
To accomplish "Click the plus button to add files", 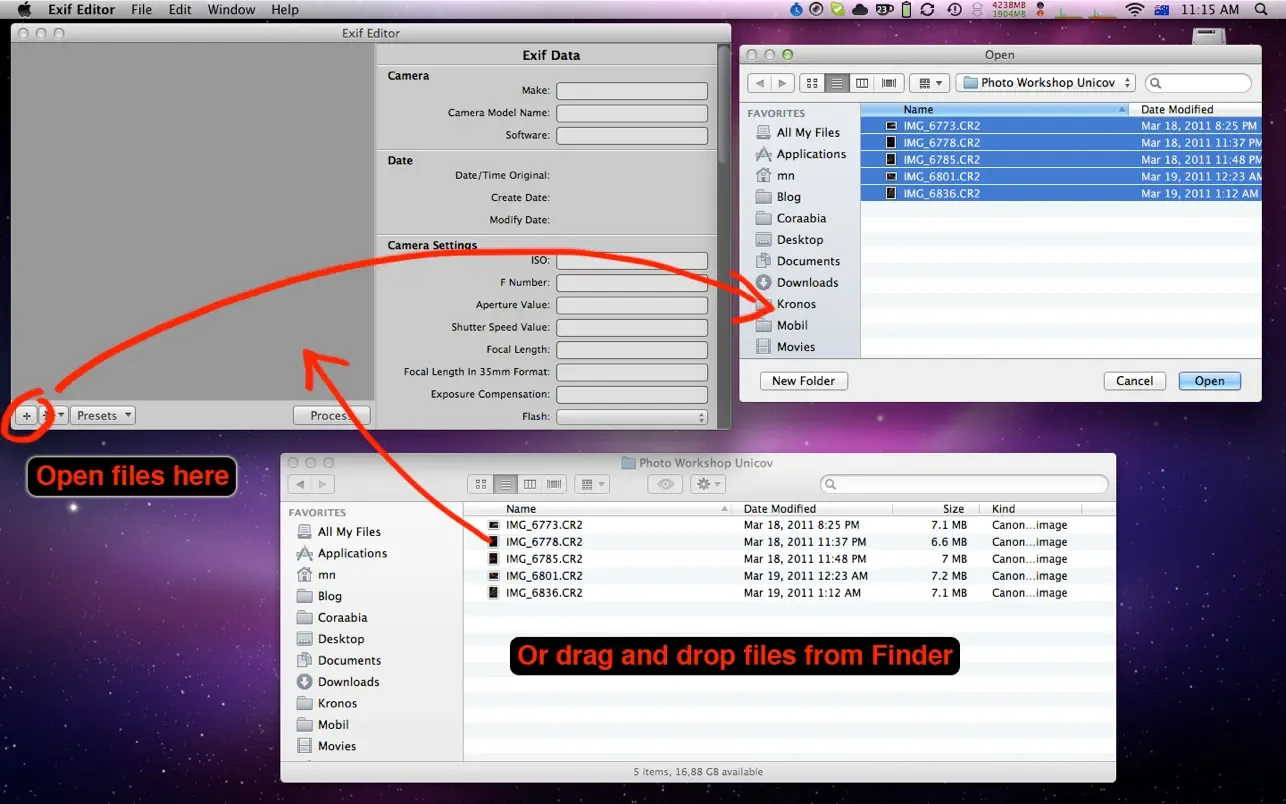I will point(27,415).
